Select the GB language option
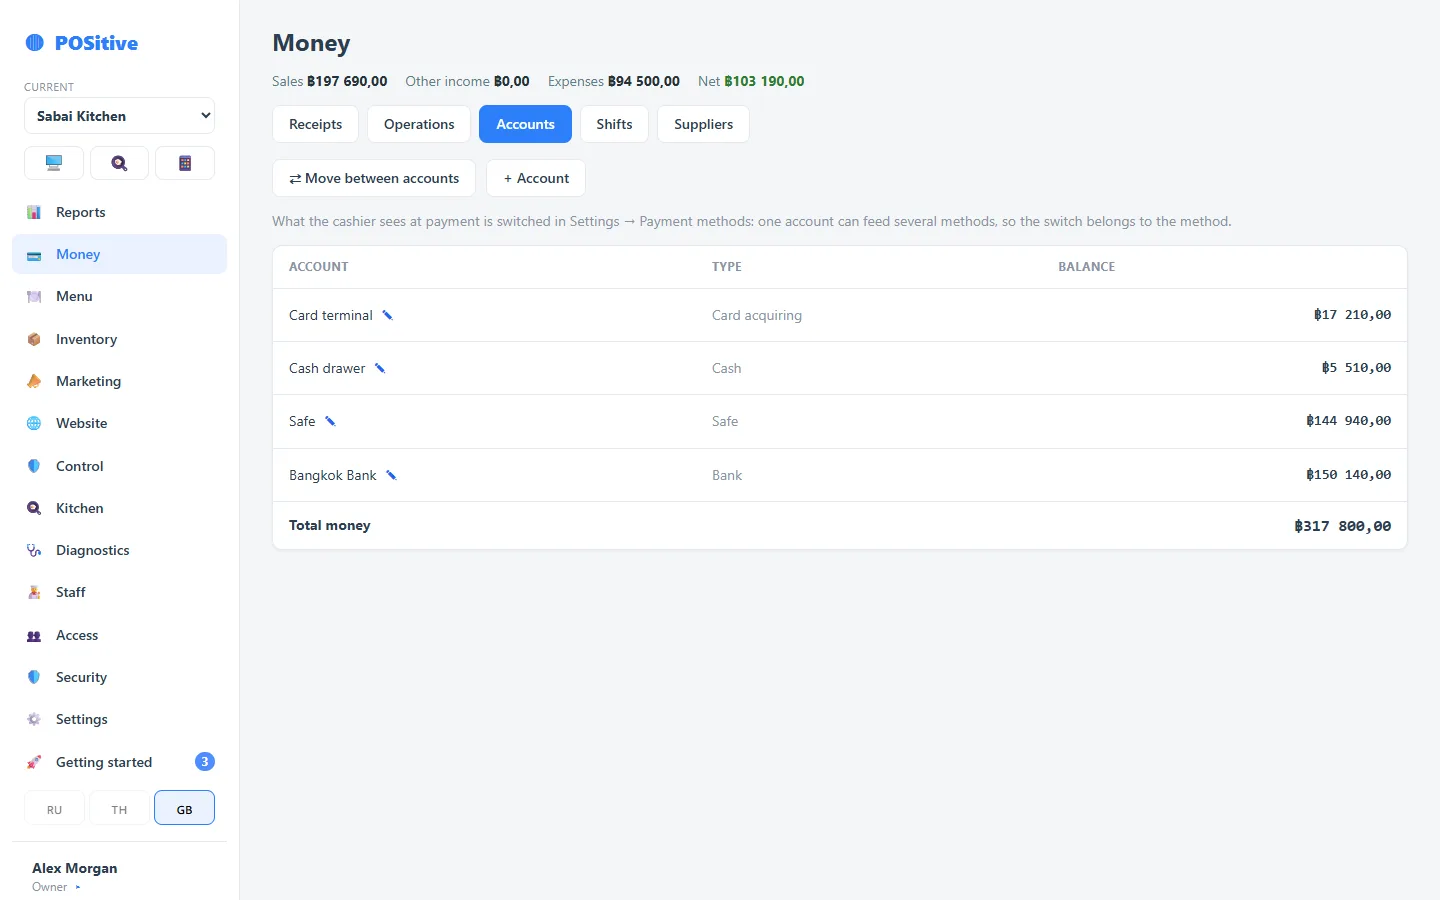The width and height of the screenshot is (1440, 900). pyautogui.click(x=185, y=808)
